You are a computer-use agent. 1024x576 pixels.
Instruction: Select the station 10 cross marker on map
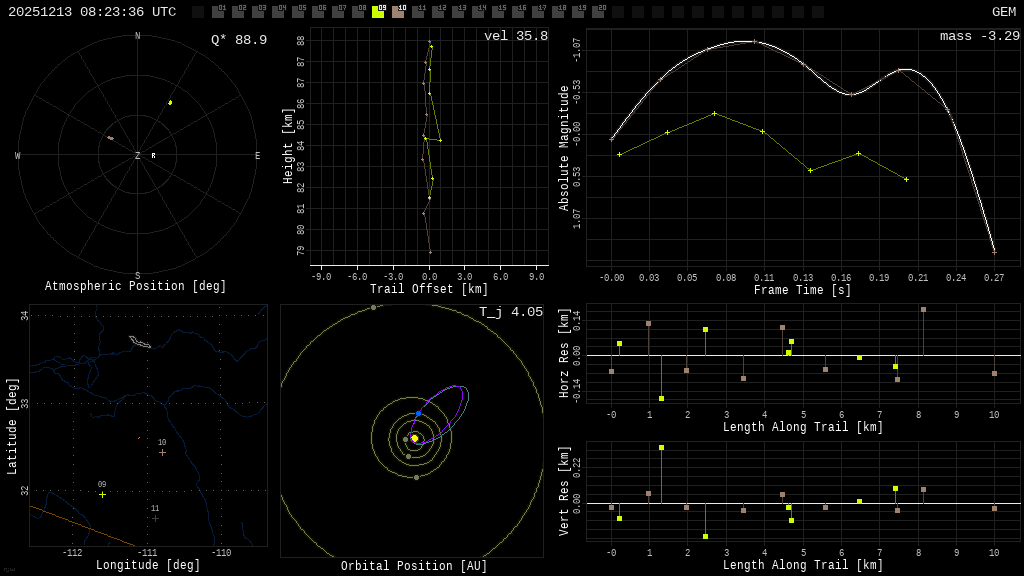click(x=162, y=452)
